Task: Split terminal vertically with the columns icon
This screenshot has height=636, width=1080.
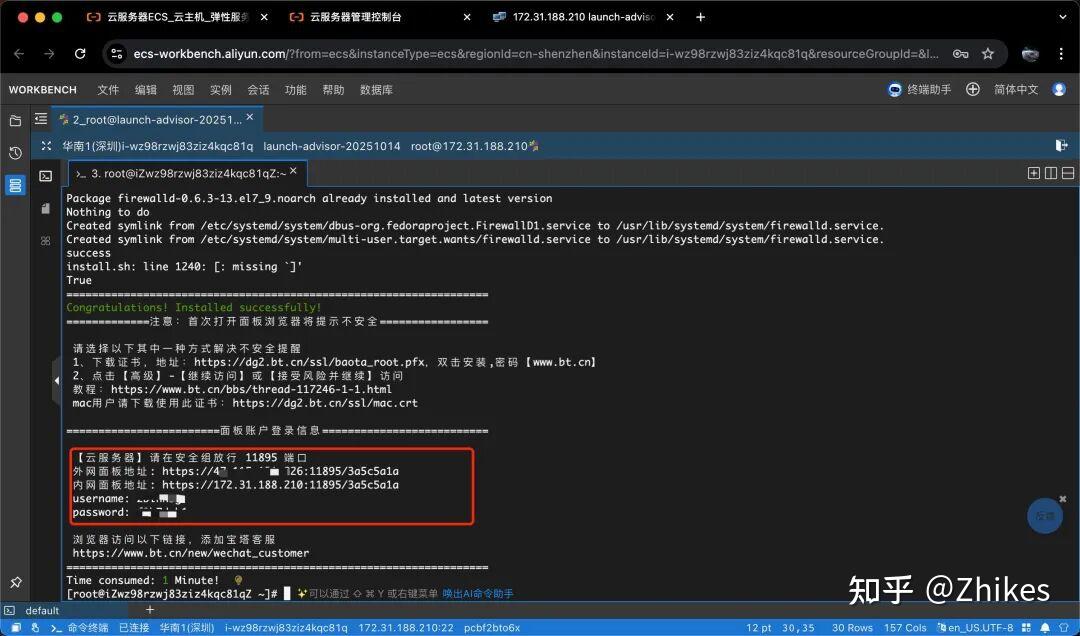Action: tap(1051, 173)
